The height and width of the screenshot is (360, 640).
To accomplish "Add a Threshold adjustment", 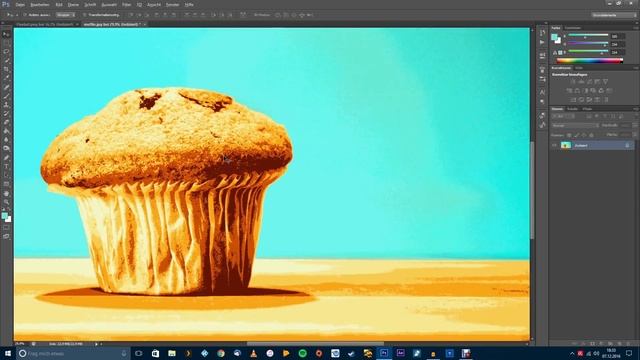I will 589,100.
